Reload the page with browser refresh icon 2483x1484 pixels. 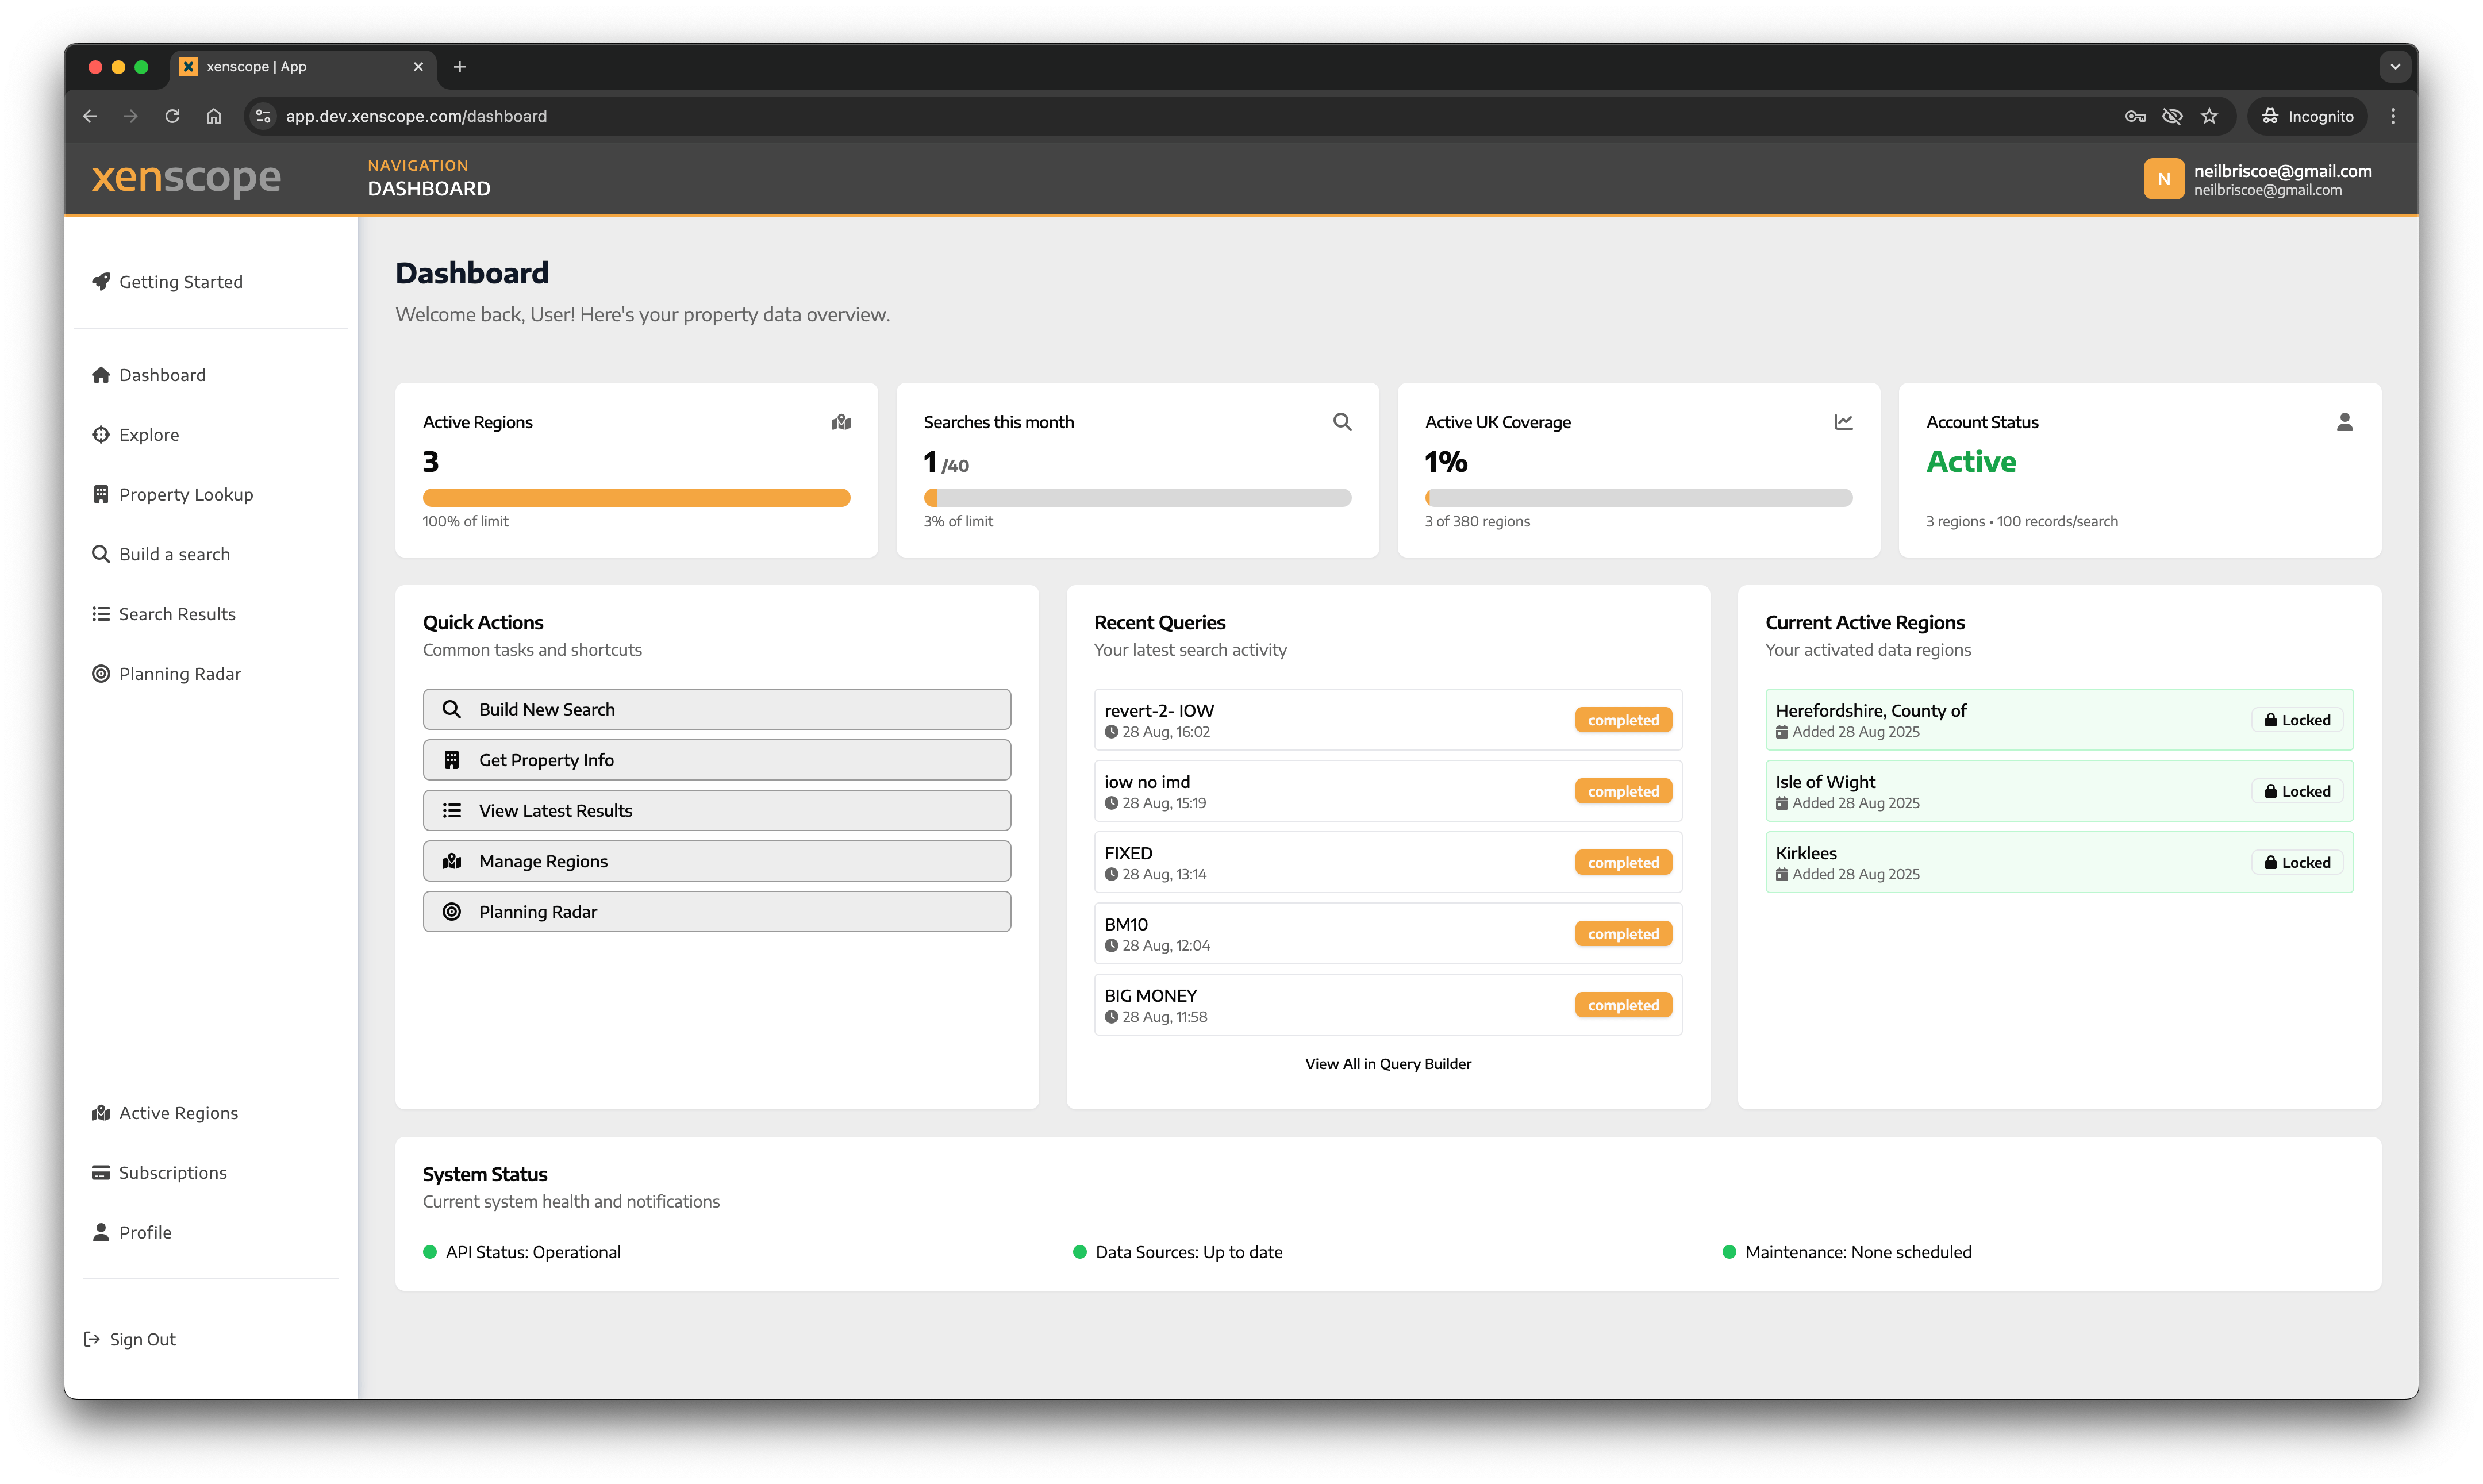click(x=172, y=116)
